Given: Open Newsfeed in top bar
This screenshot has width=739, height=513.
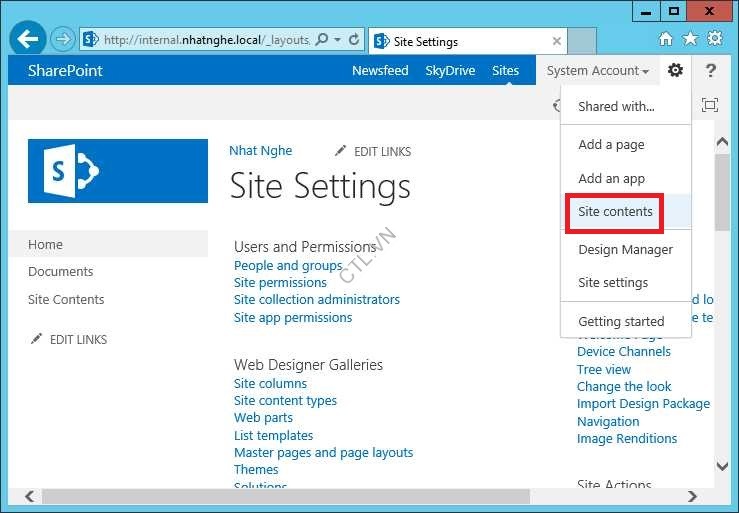Looking at the screenshot, I should click(380, 71).
